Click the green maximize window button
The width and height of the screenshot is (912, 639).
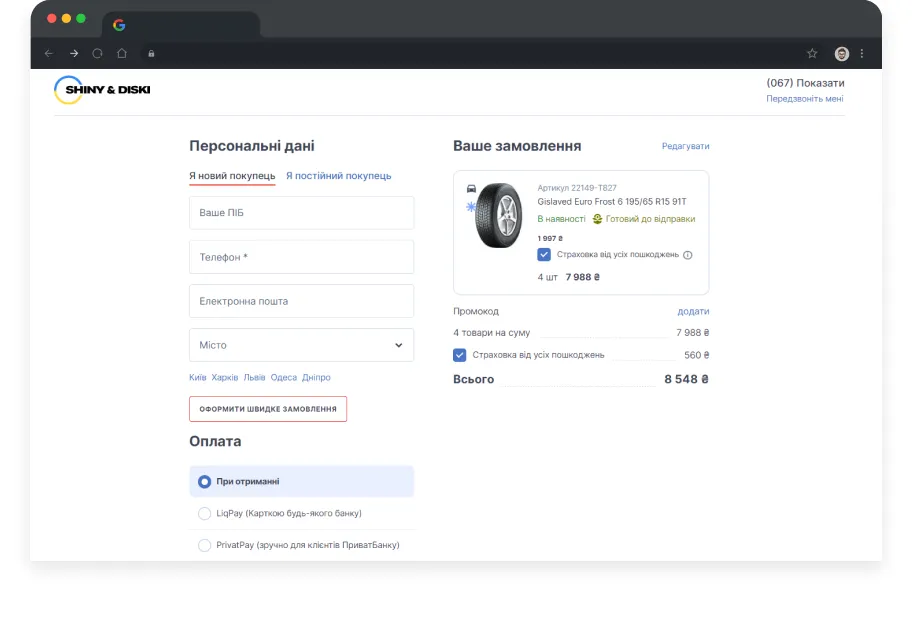pyautogui.click(x=81, y=19)
